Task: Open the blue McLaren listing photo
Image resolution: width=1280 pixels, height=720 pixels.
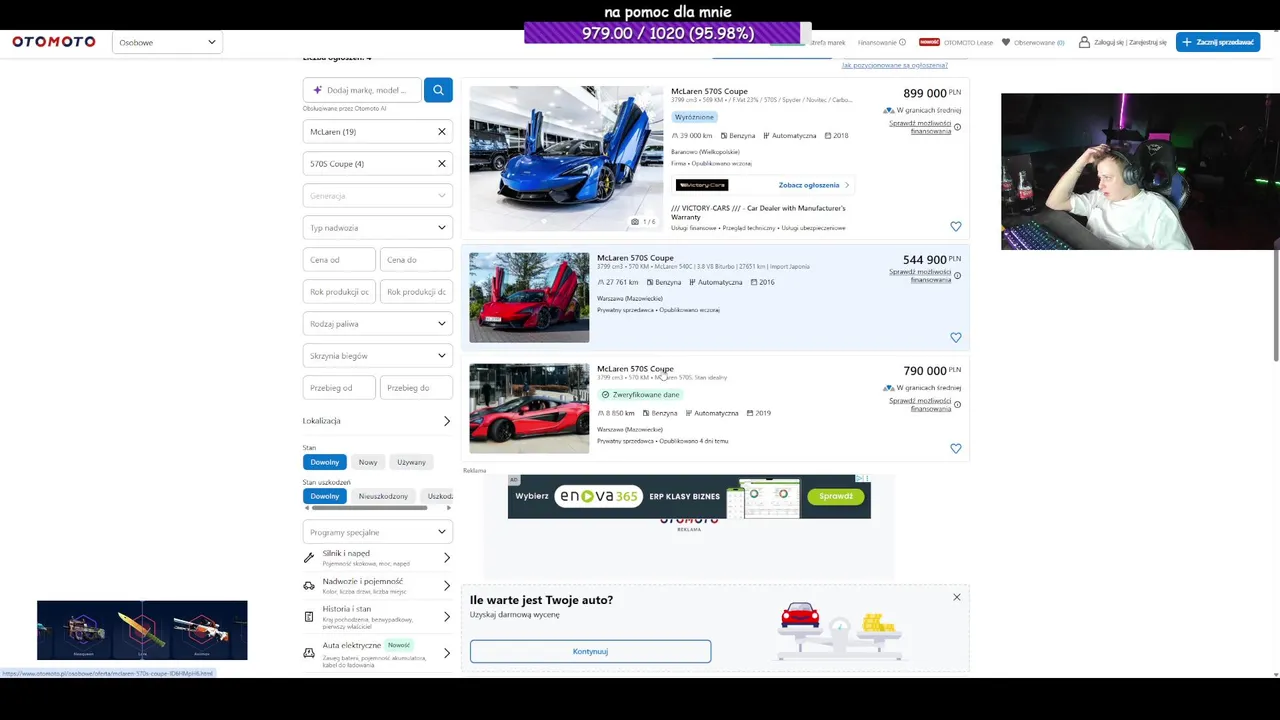Action: point(566,158)
